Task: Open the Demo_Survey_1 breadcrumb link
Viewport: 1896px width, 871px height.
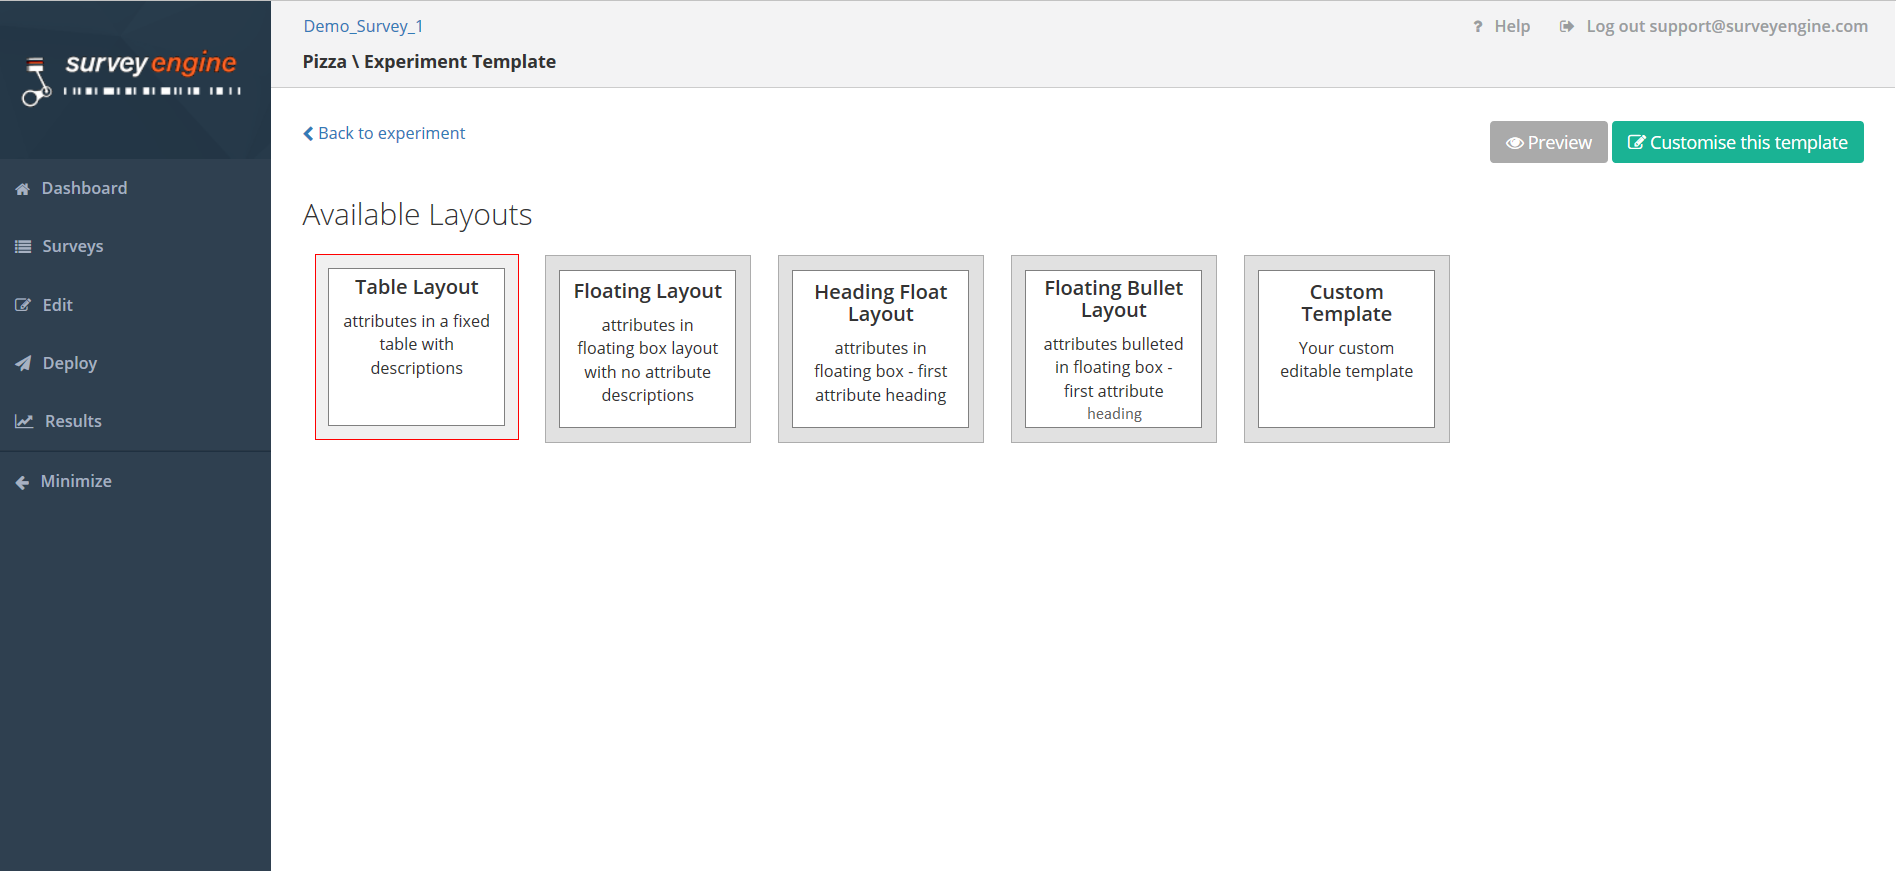Action: [363, 26]
